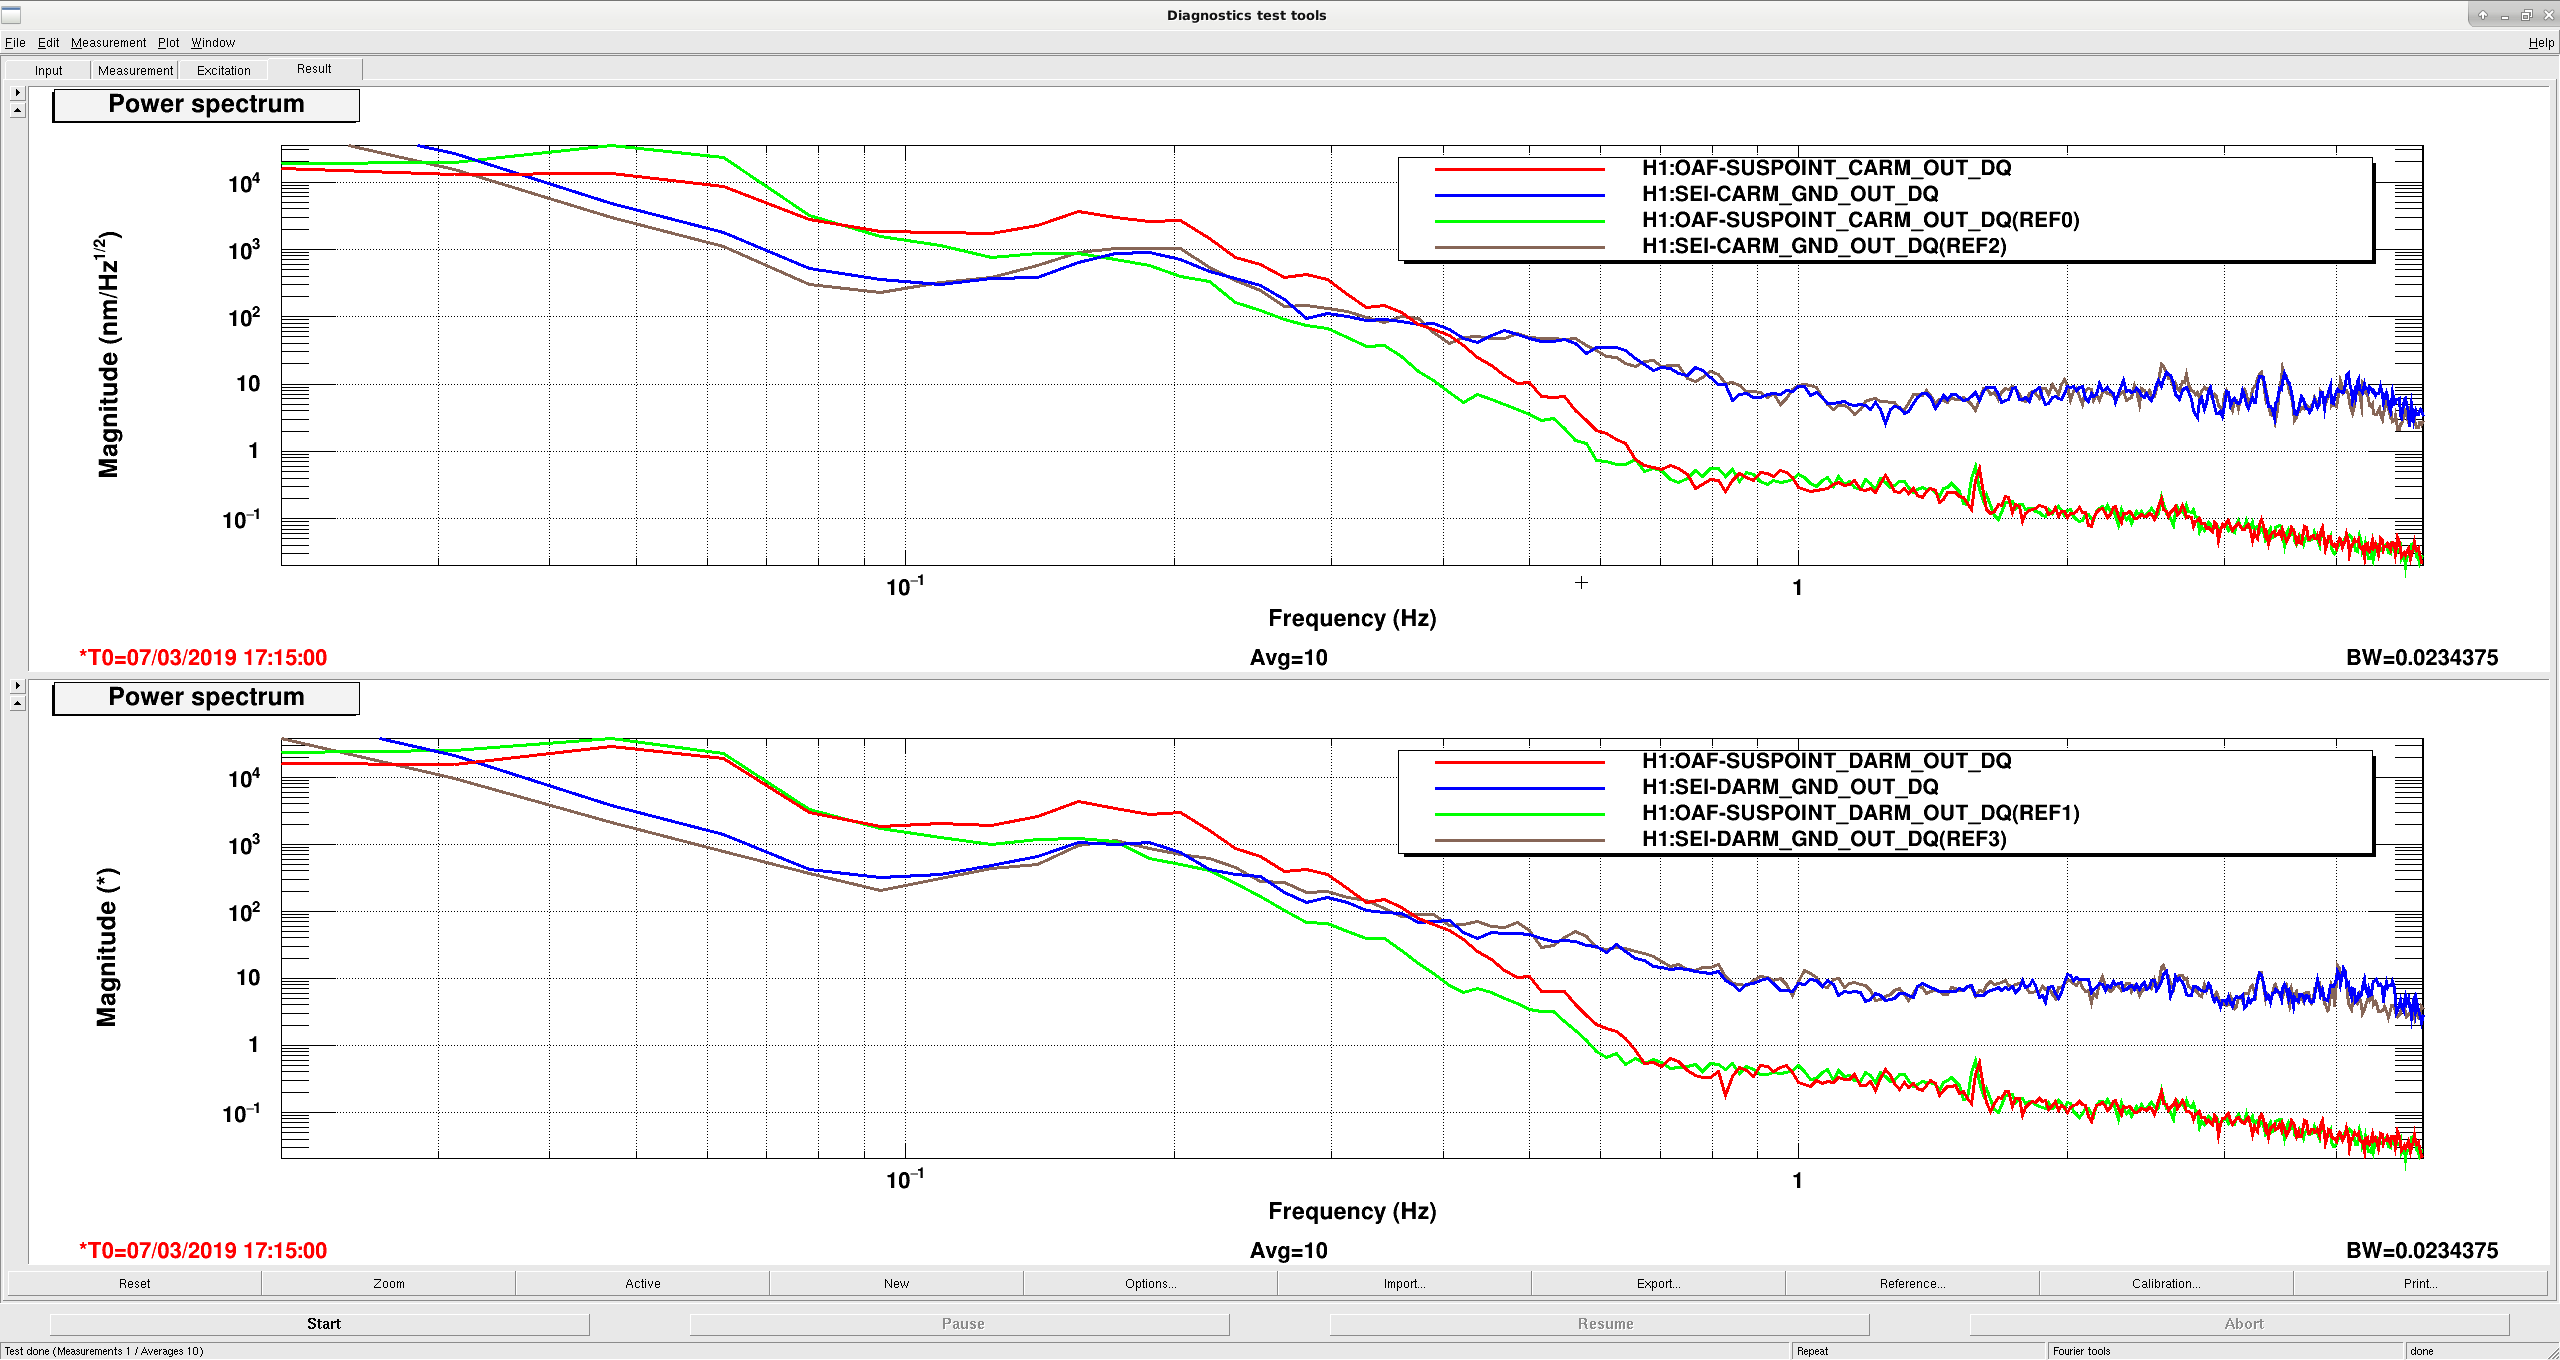
Task: Toggle the Active plot button
Action: click(642, 1283)
